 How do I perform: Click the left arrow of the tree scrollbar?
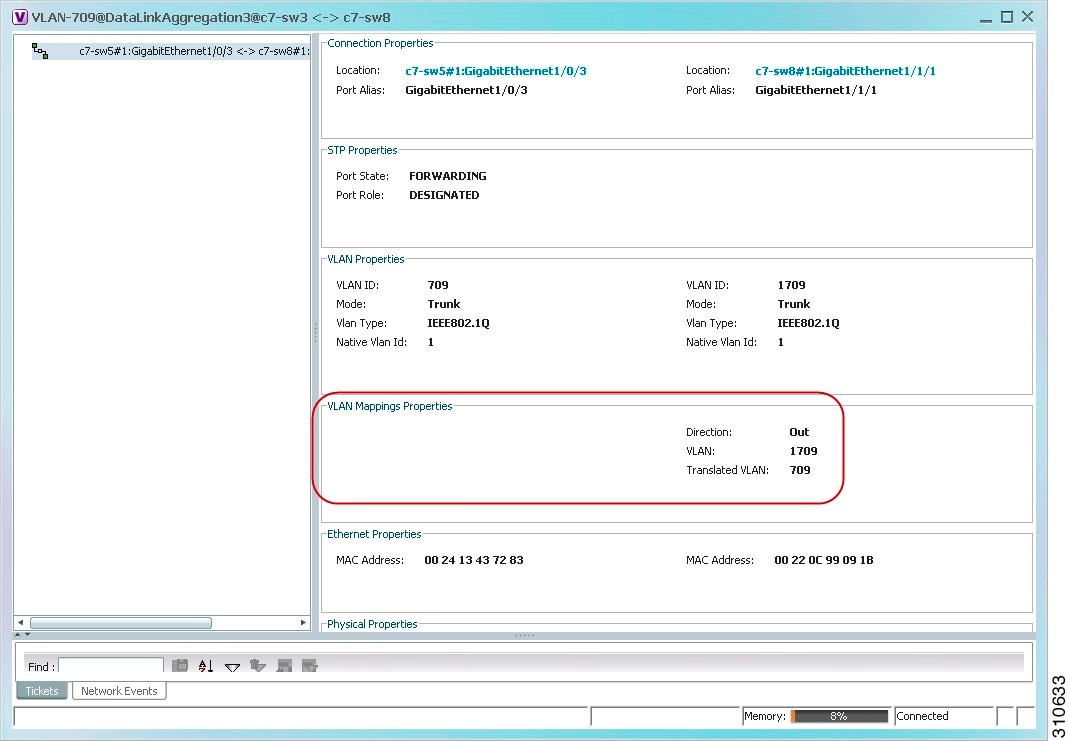pos(20,622)
